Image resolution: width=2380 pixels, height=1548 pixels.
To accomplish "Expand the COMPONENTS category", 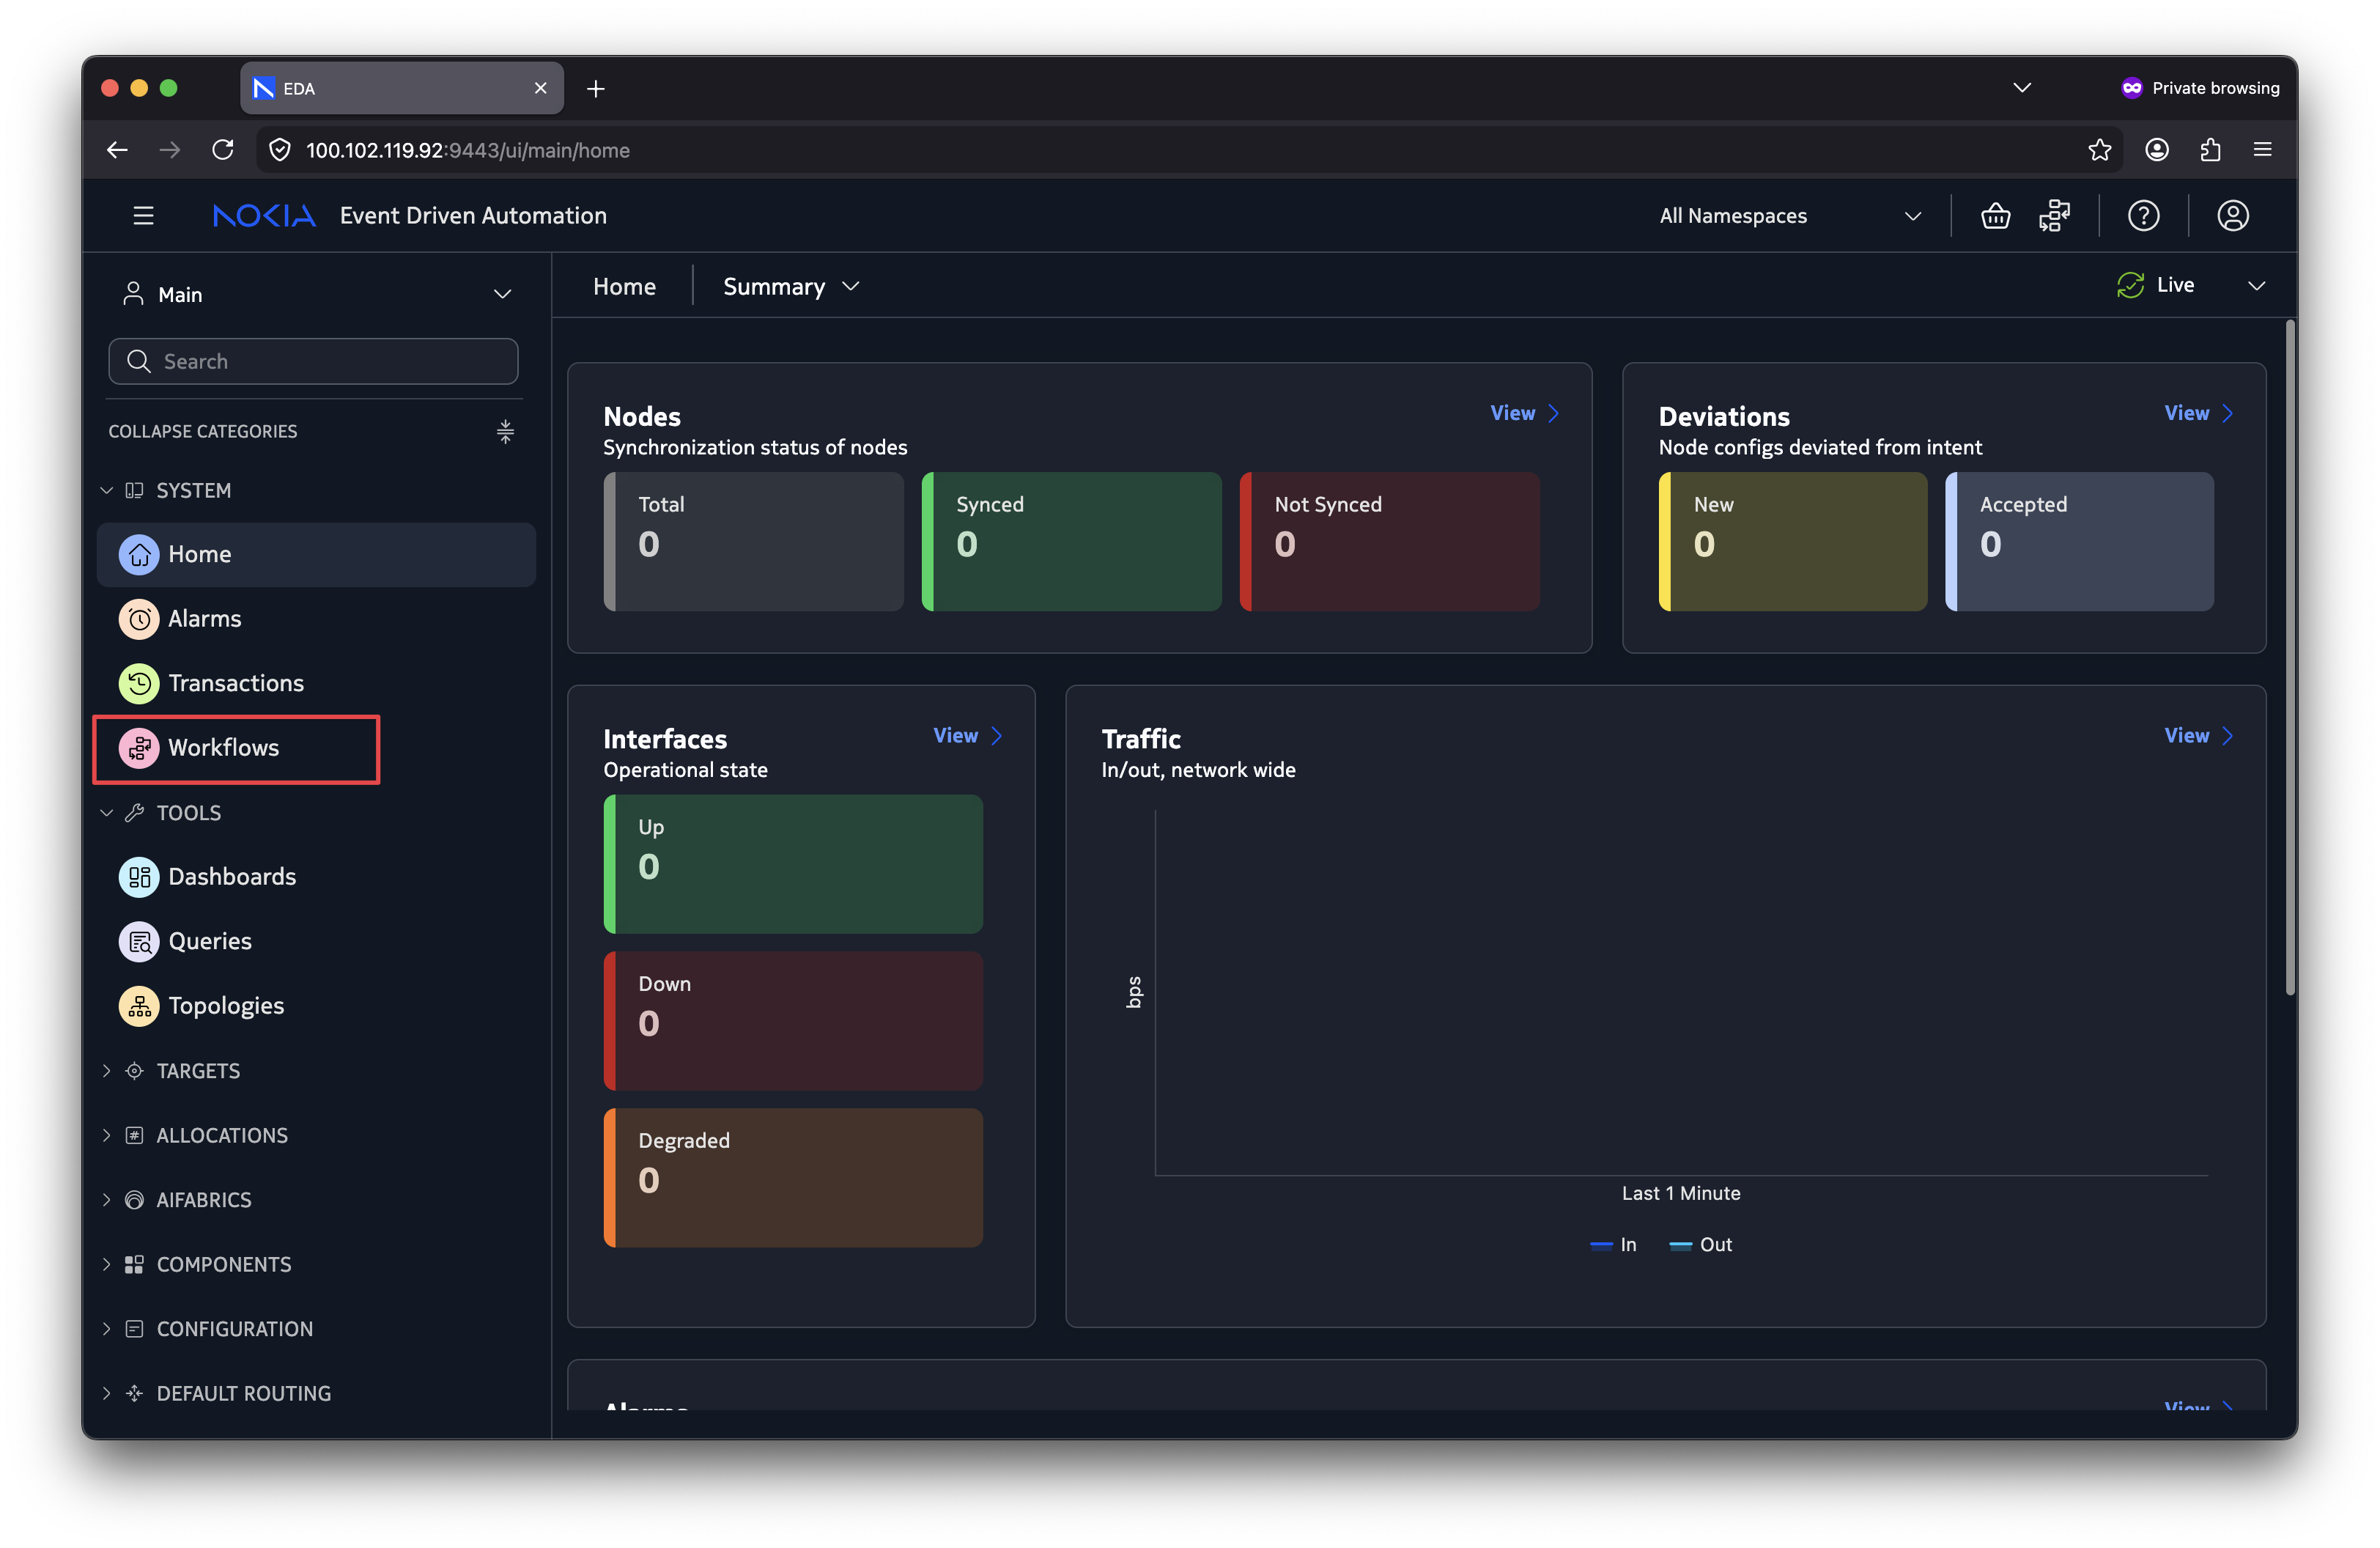I will (107, 1264).
